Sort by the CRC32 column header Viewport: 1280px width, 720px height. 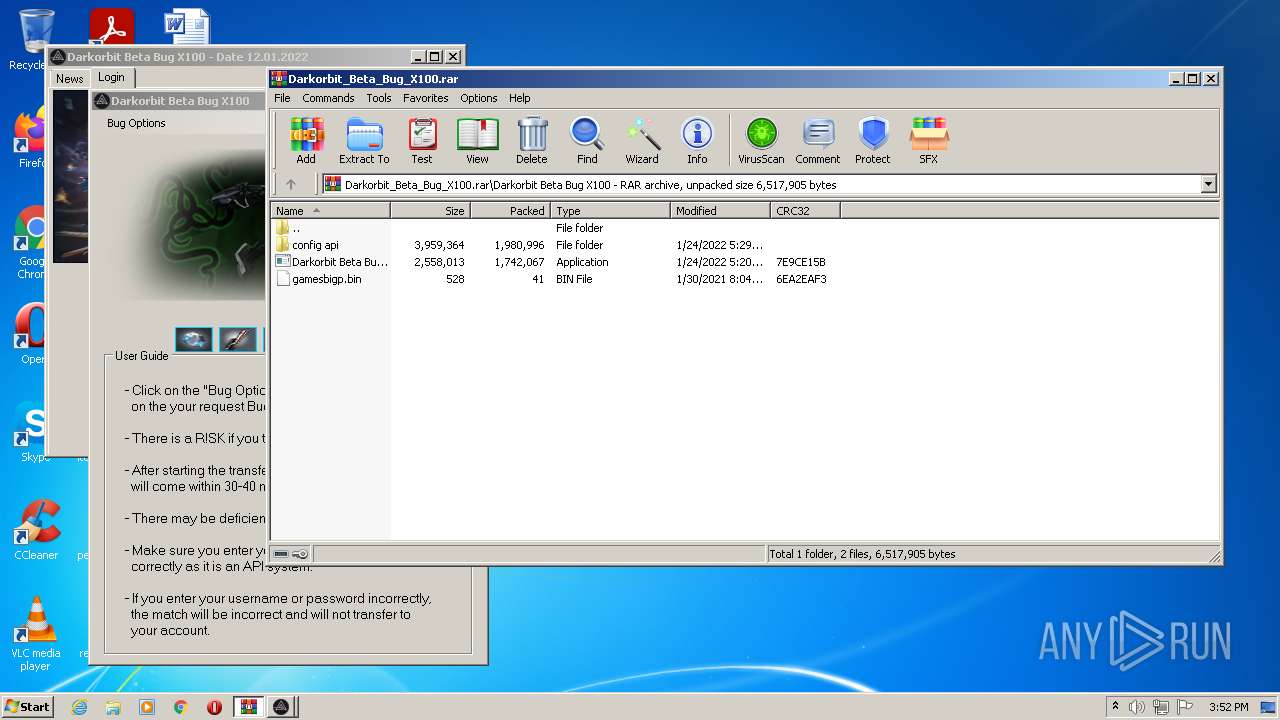(805, 211)
